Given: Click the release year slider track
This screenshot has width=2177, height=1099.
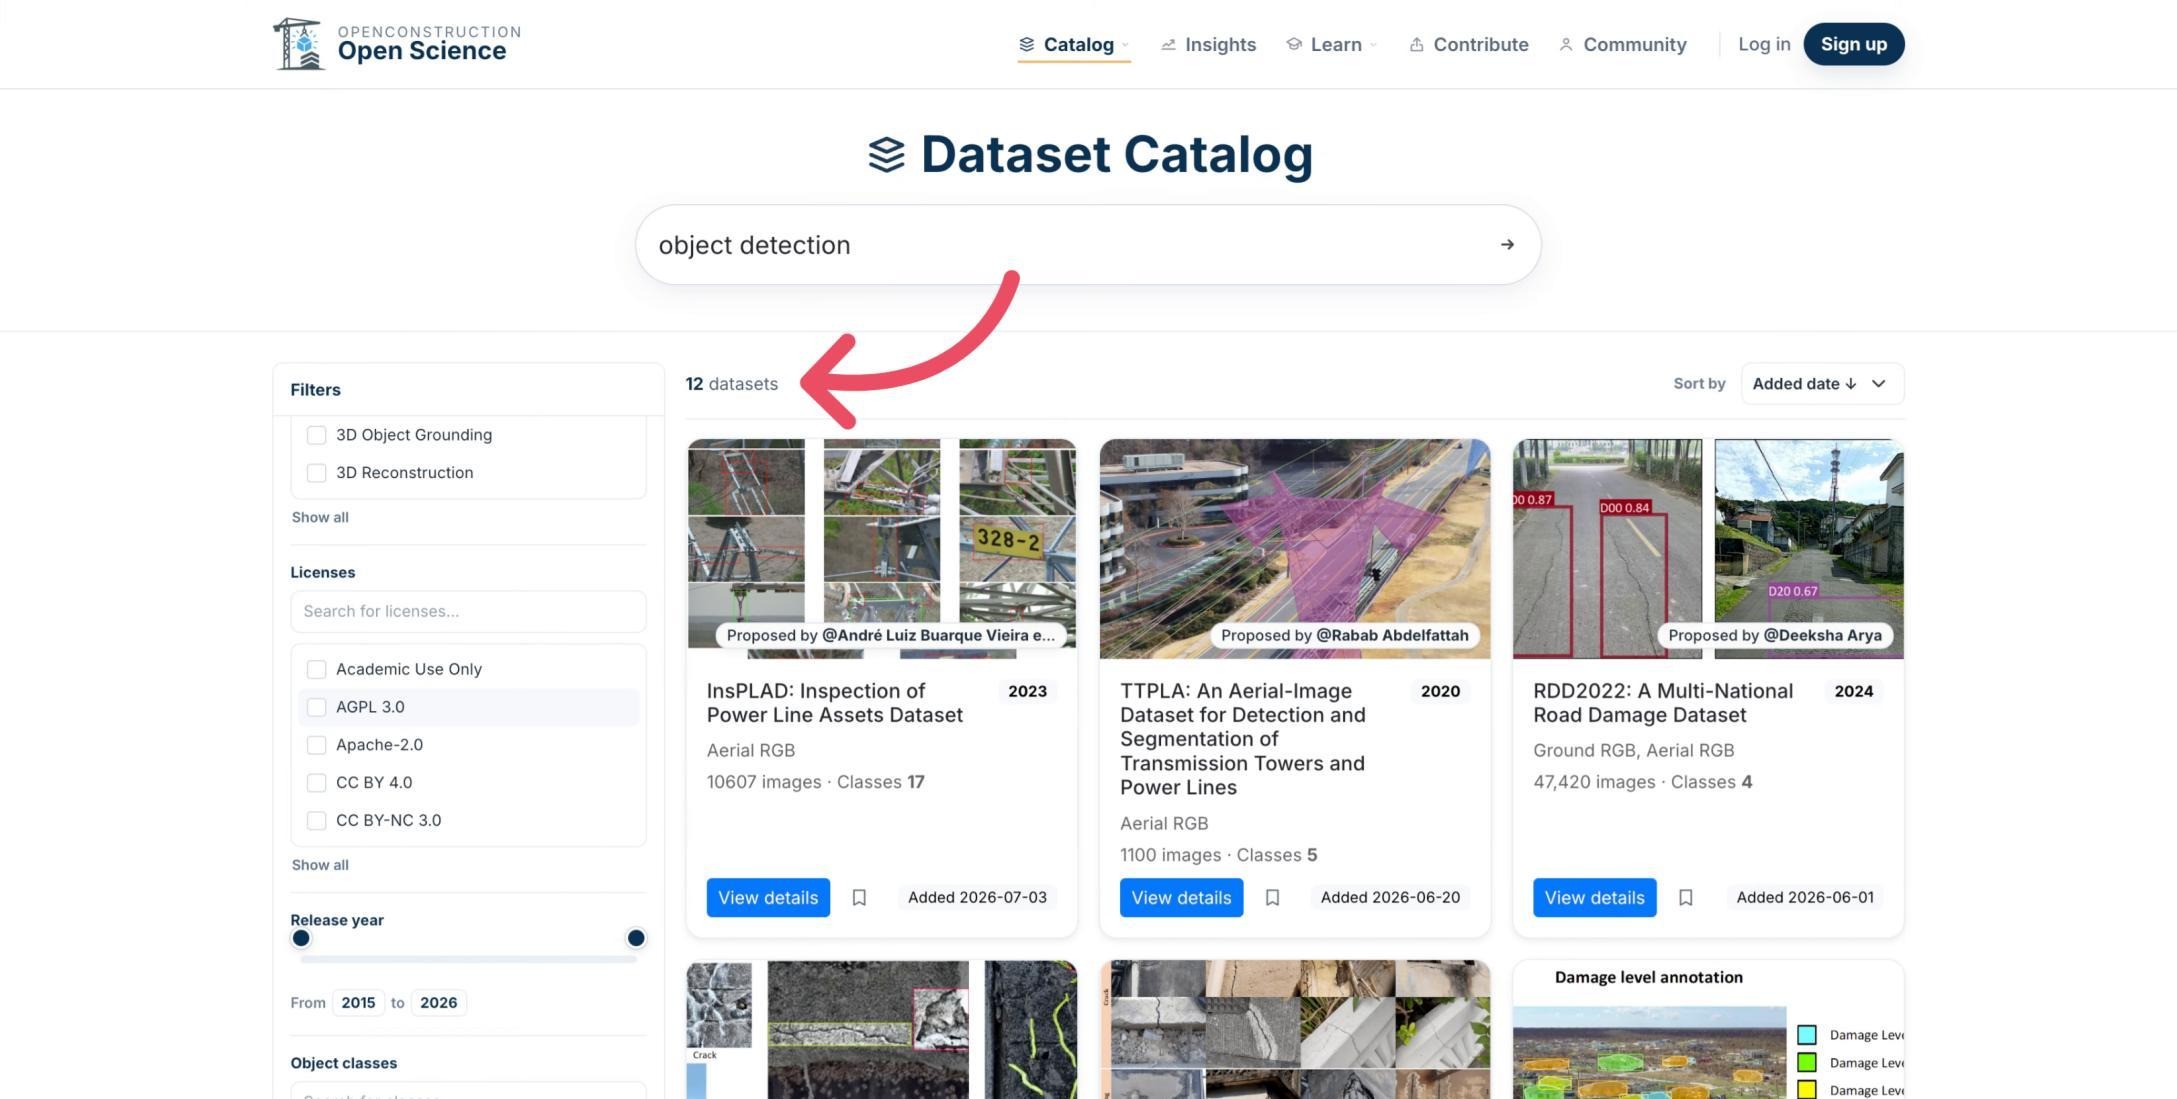Looking at the screenshot, I should (468, 959).
